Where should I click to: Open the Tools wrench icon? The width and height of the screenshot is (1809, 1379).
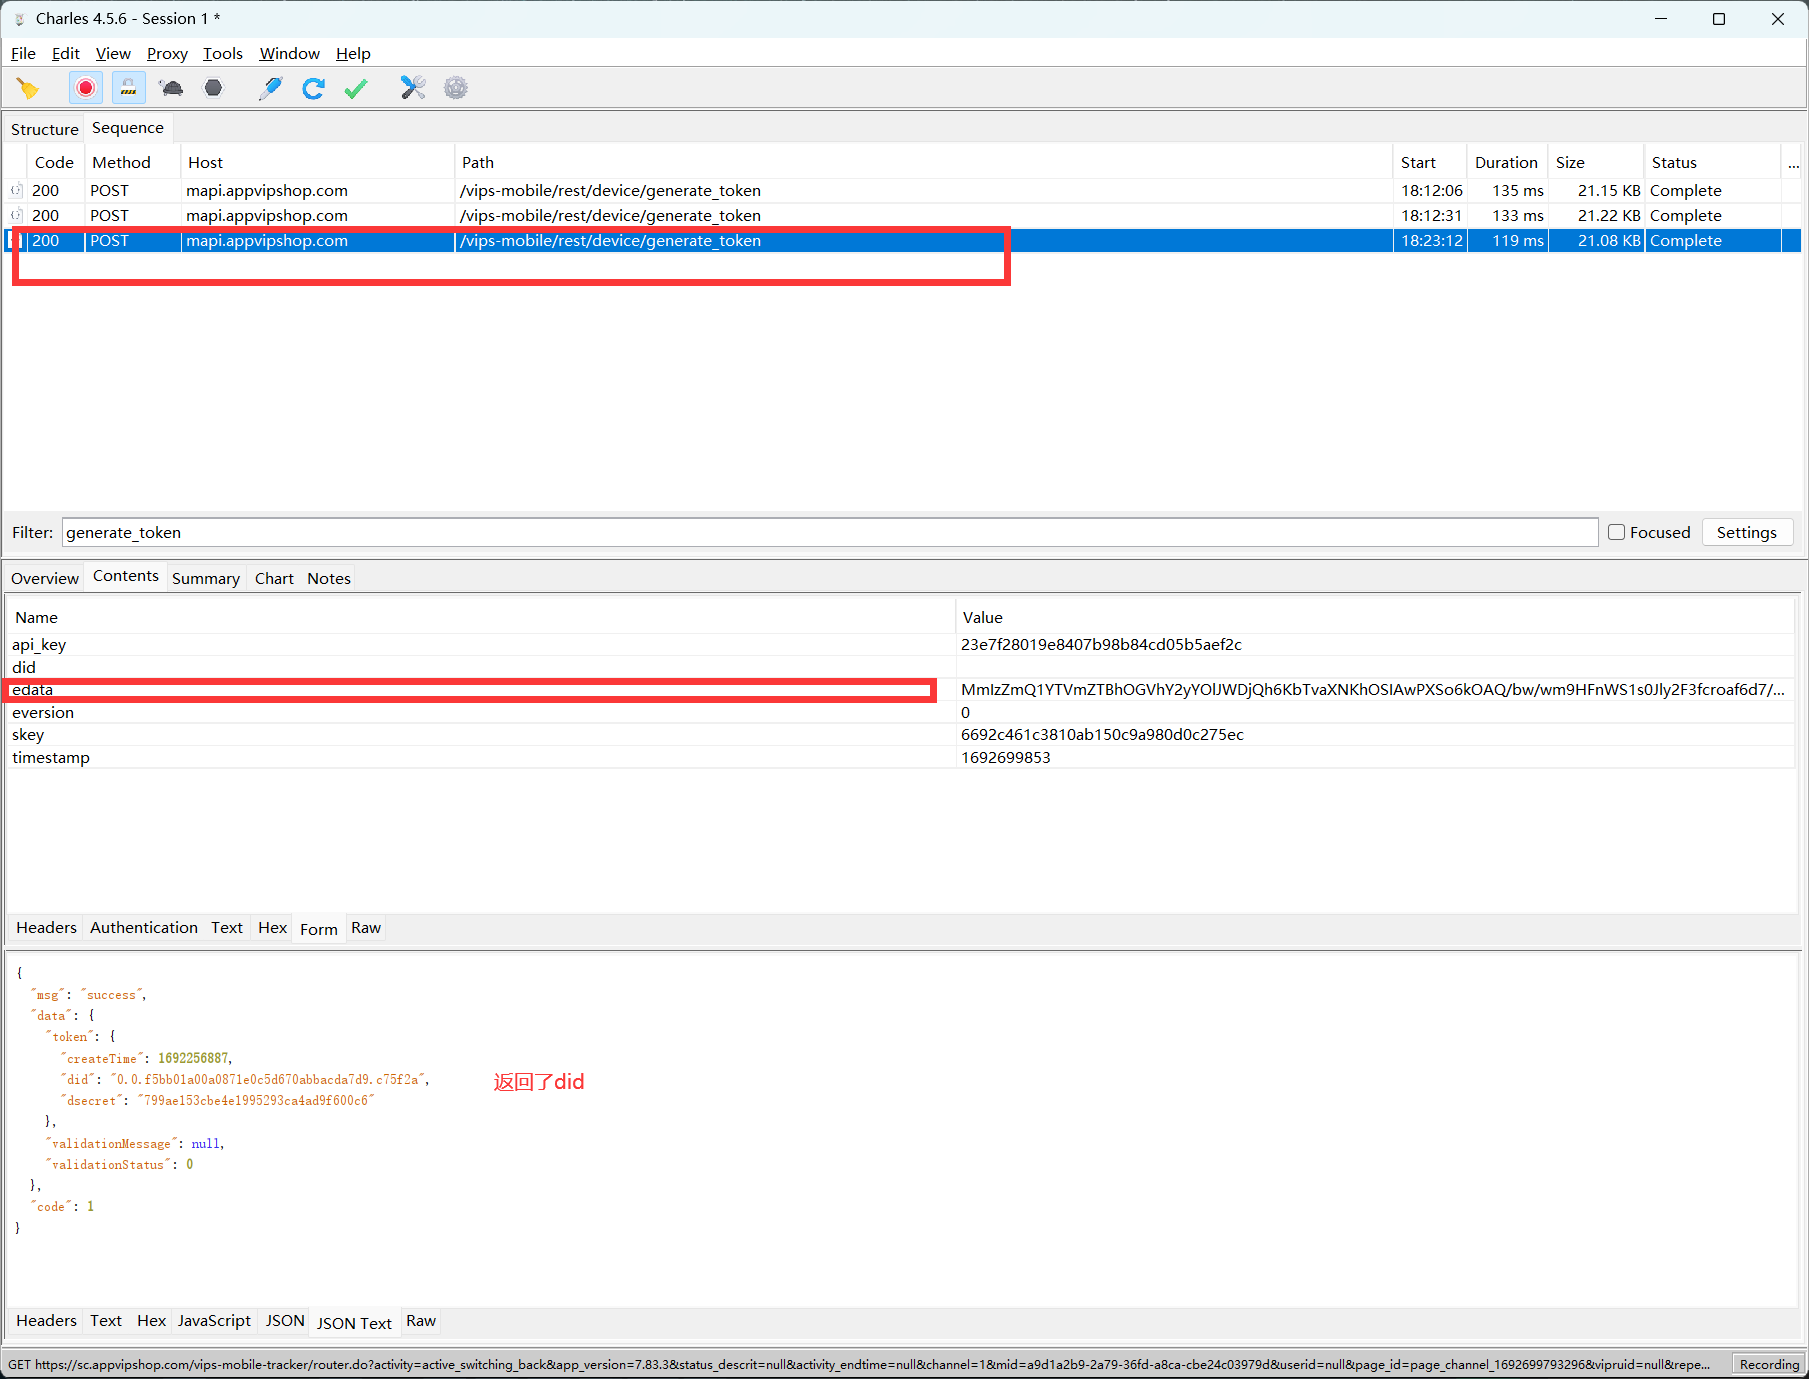tap(413, 88)
